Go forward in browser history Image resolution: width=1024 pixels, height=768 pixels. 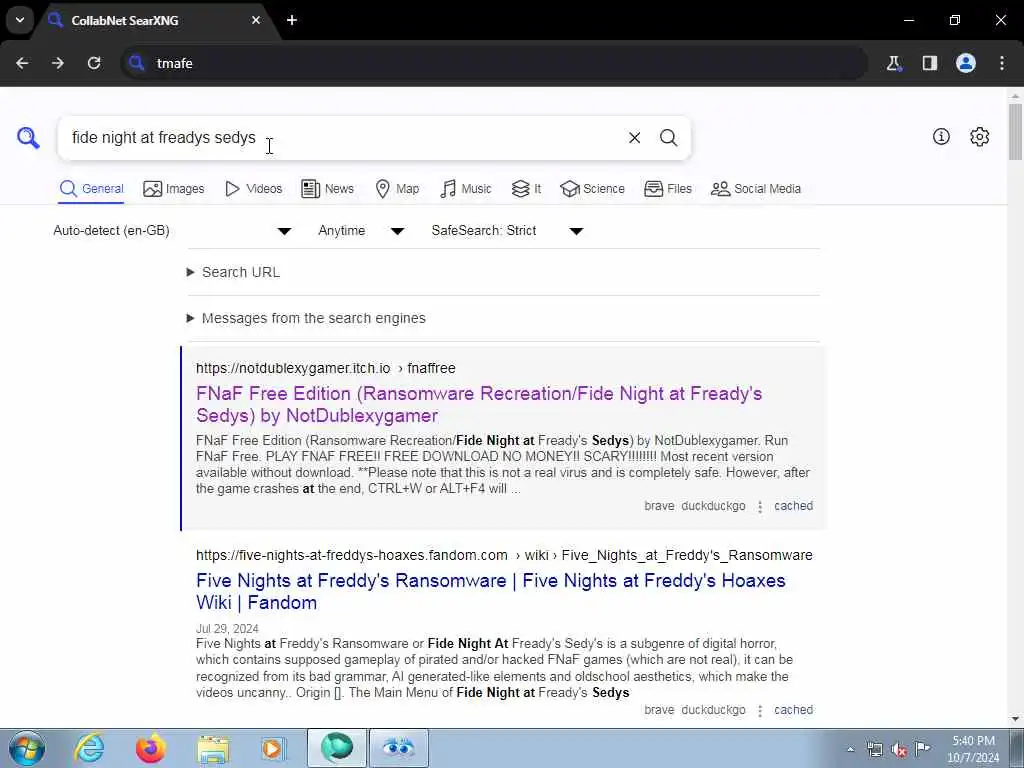[x=58, y=63]
